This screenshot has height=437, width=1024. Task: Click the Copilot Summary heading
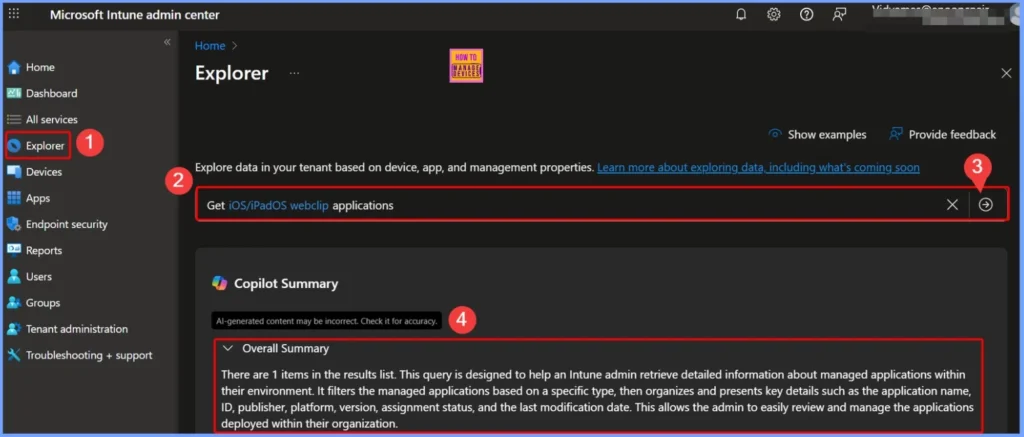click(x=286, y=283)
